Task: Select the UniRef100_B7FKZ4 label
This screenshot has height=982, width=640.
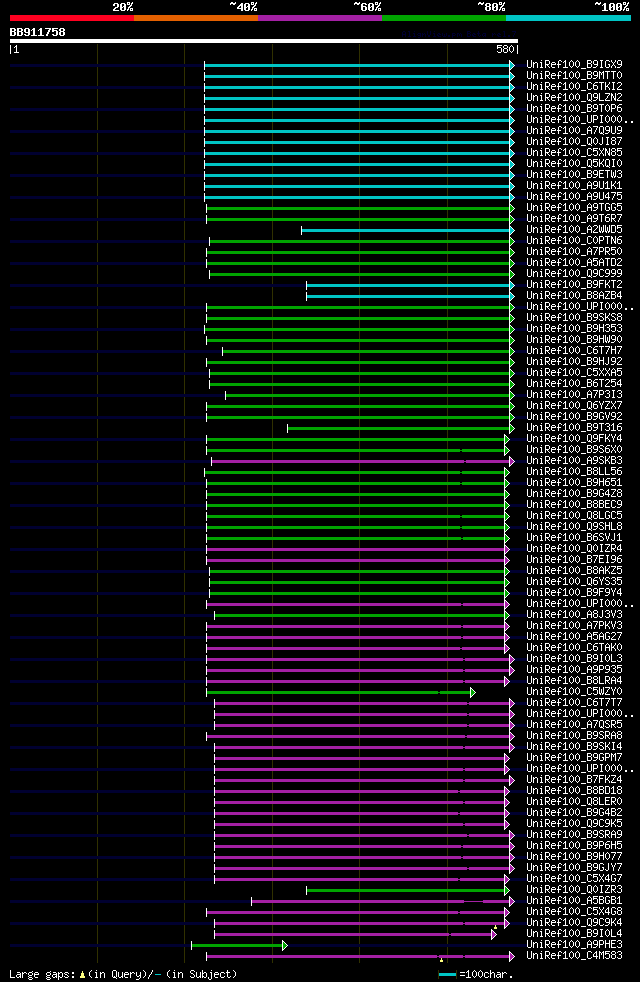Action: (x=574, y=780)
